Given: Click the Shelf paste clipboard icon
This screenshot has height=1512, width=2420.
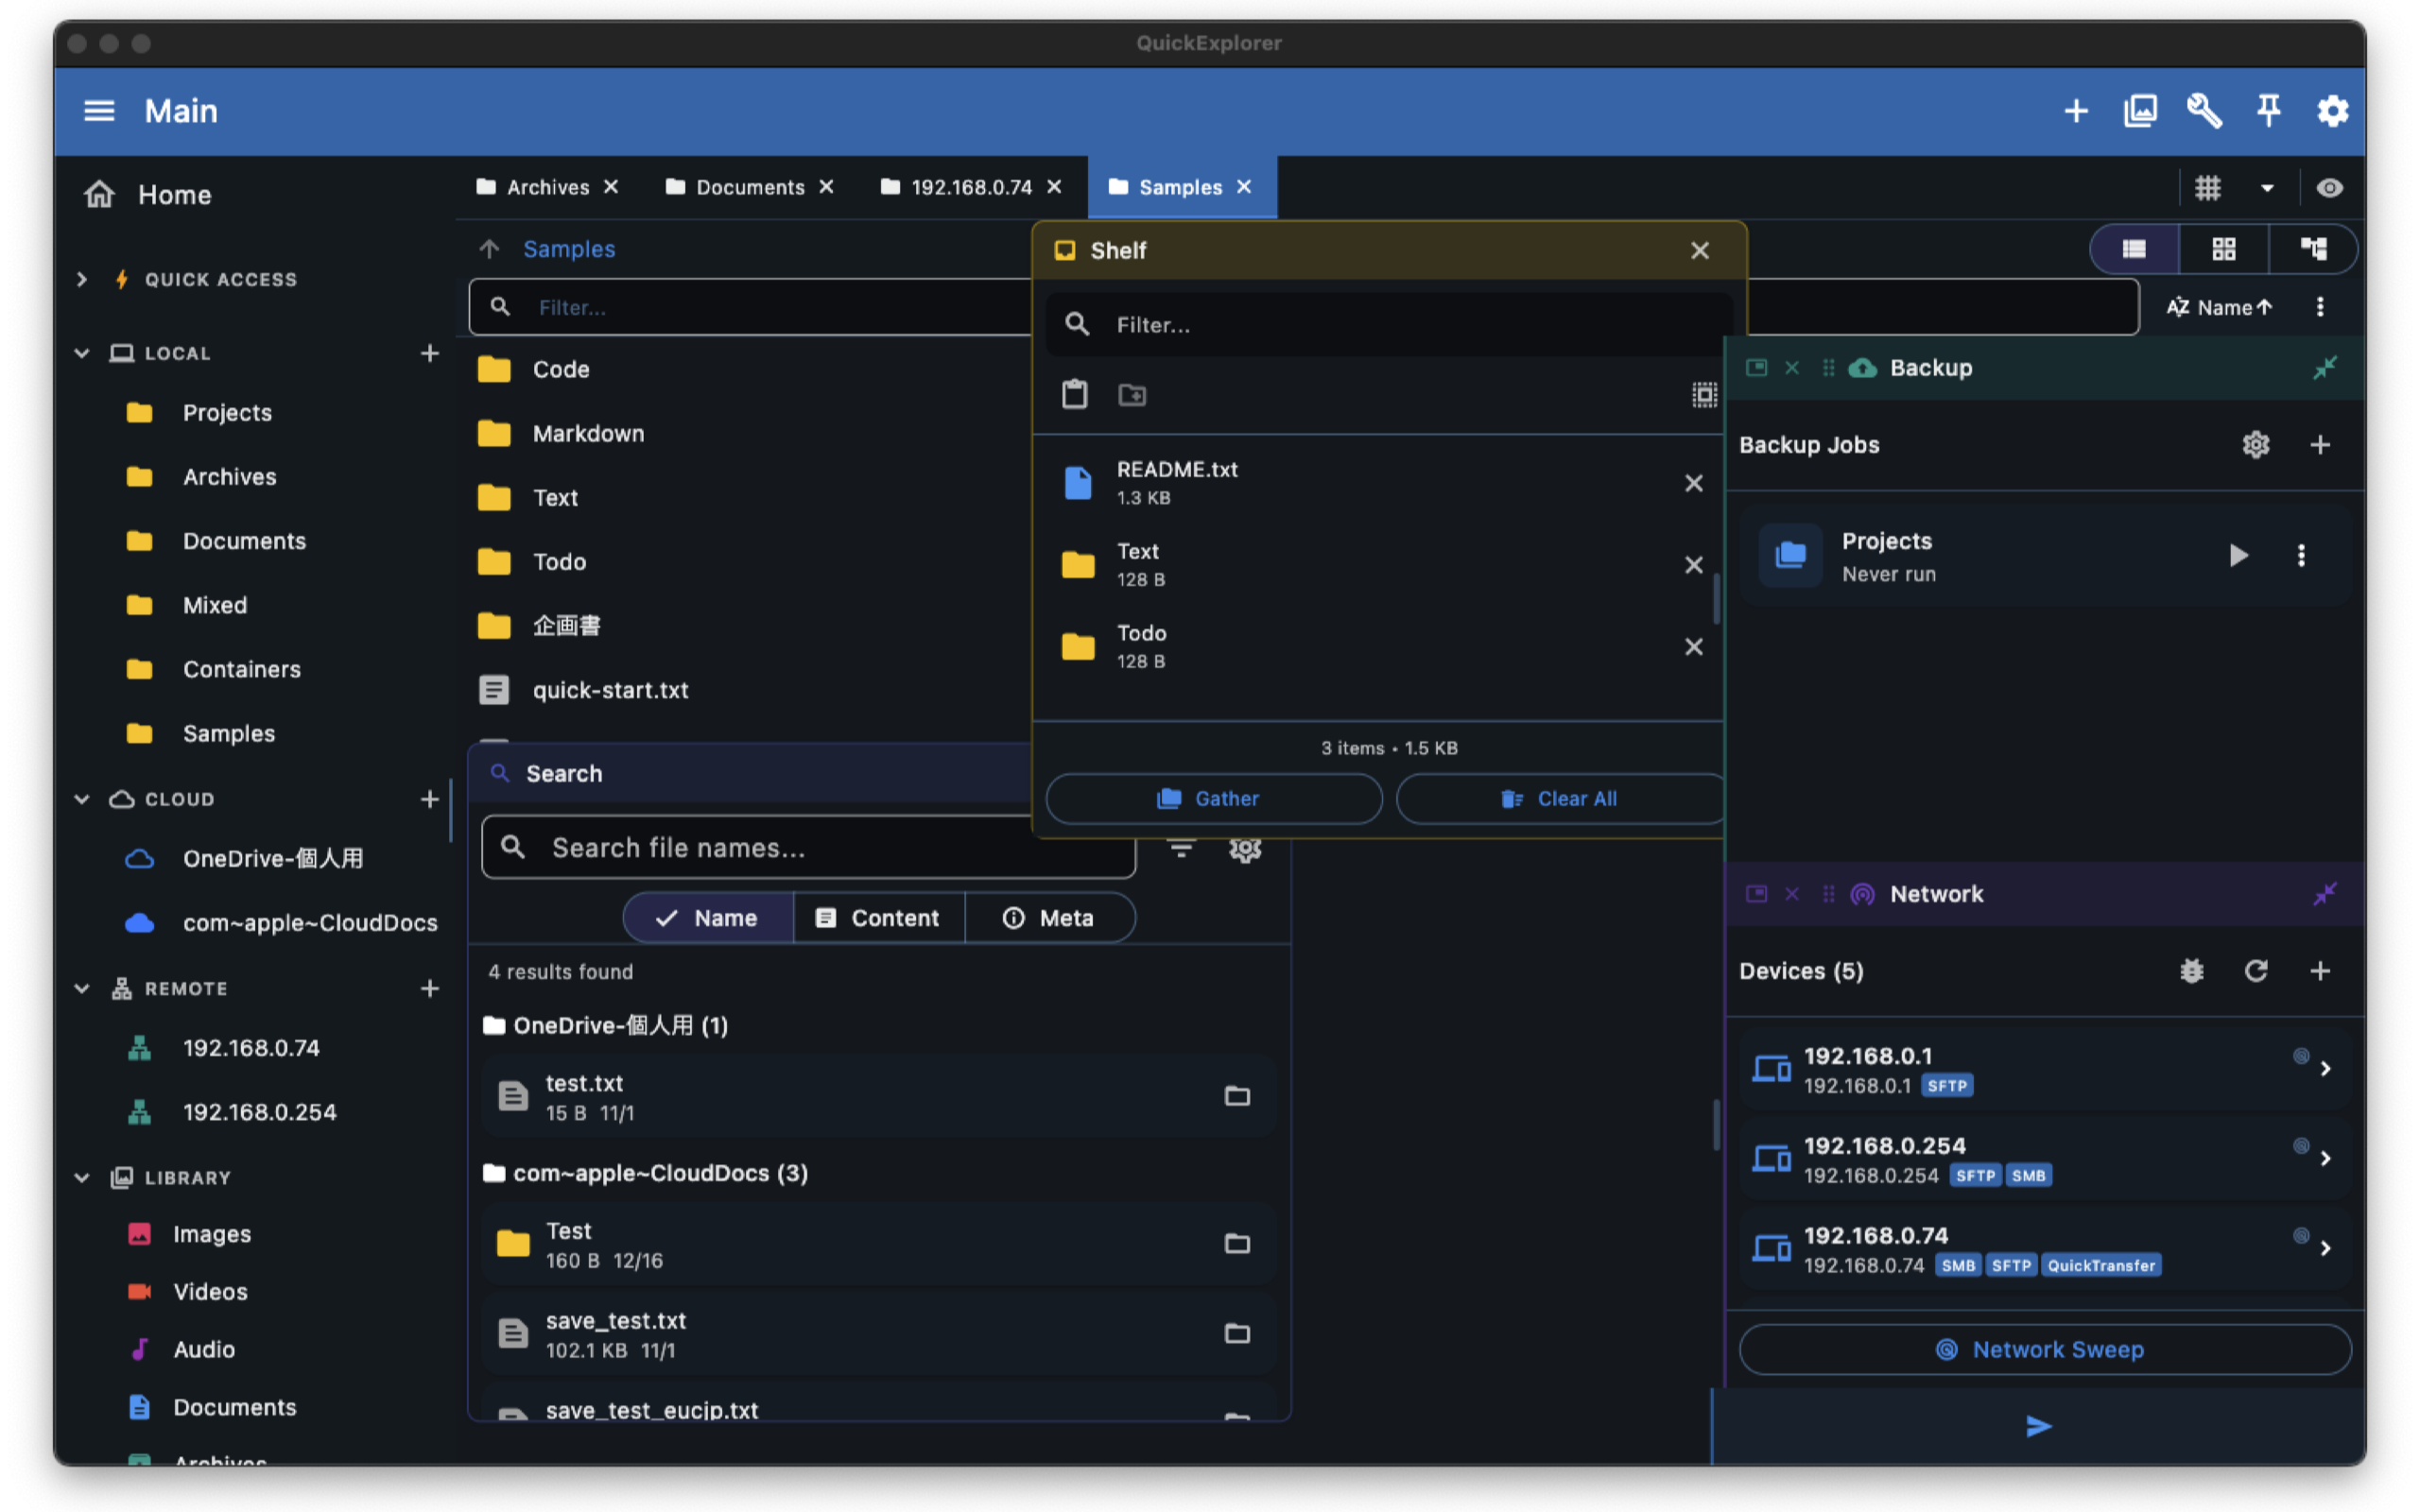Looking at the screenshot, I should pos(1074,394).
